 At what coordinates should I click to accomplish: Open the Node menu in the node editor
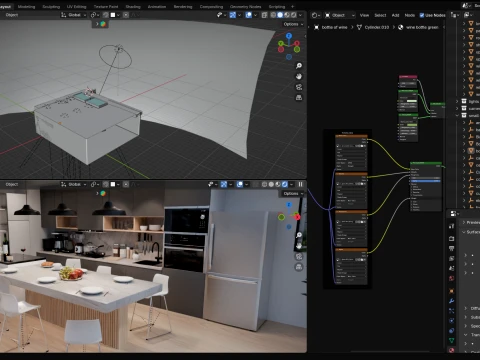coord(410,15)
